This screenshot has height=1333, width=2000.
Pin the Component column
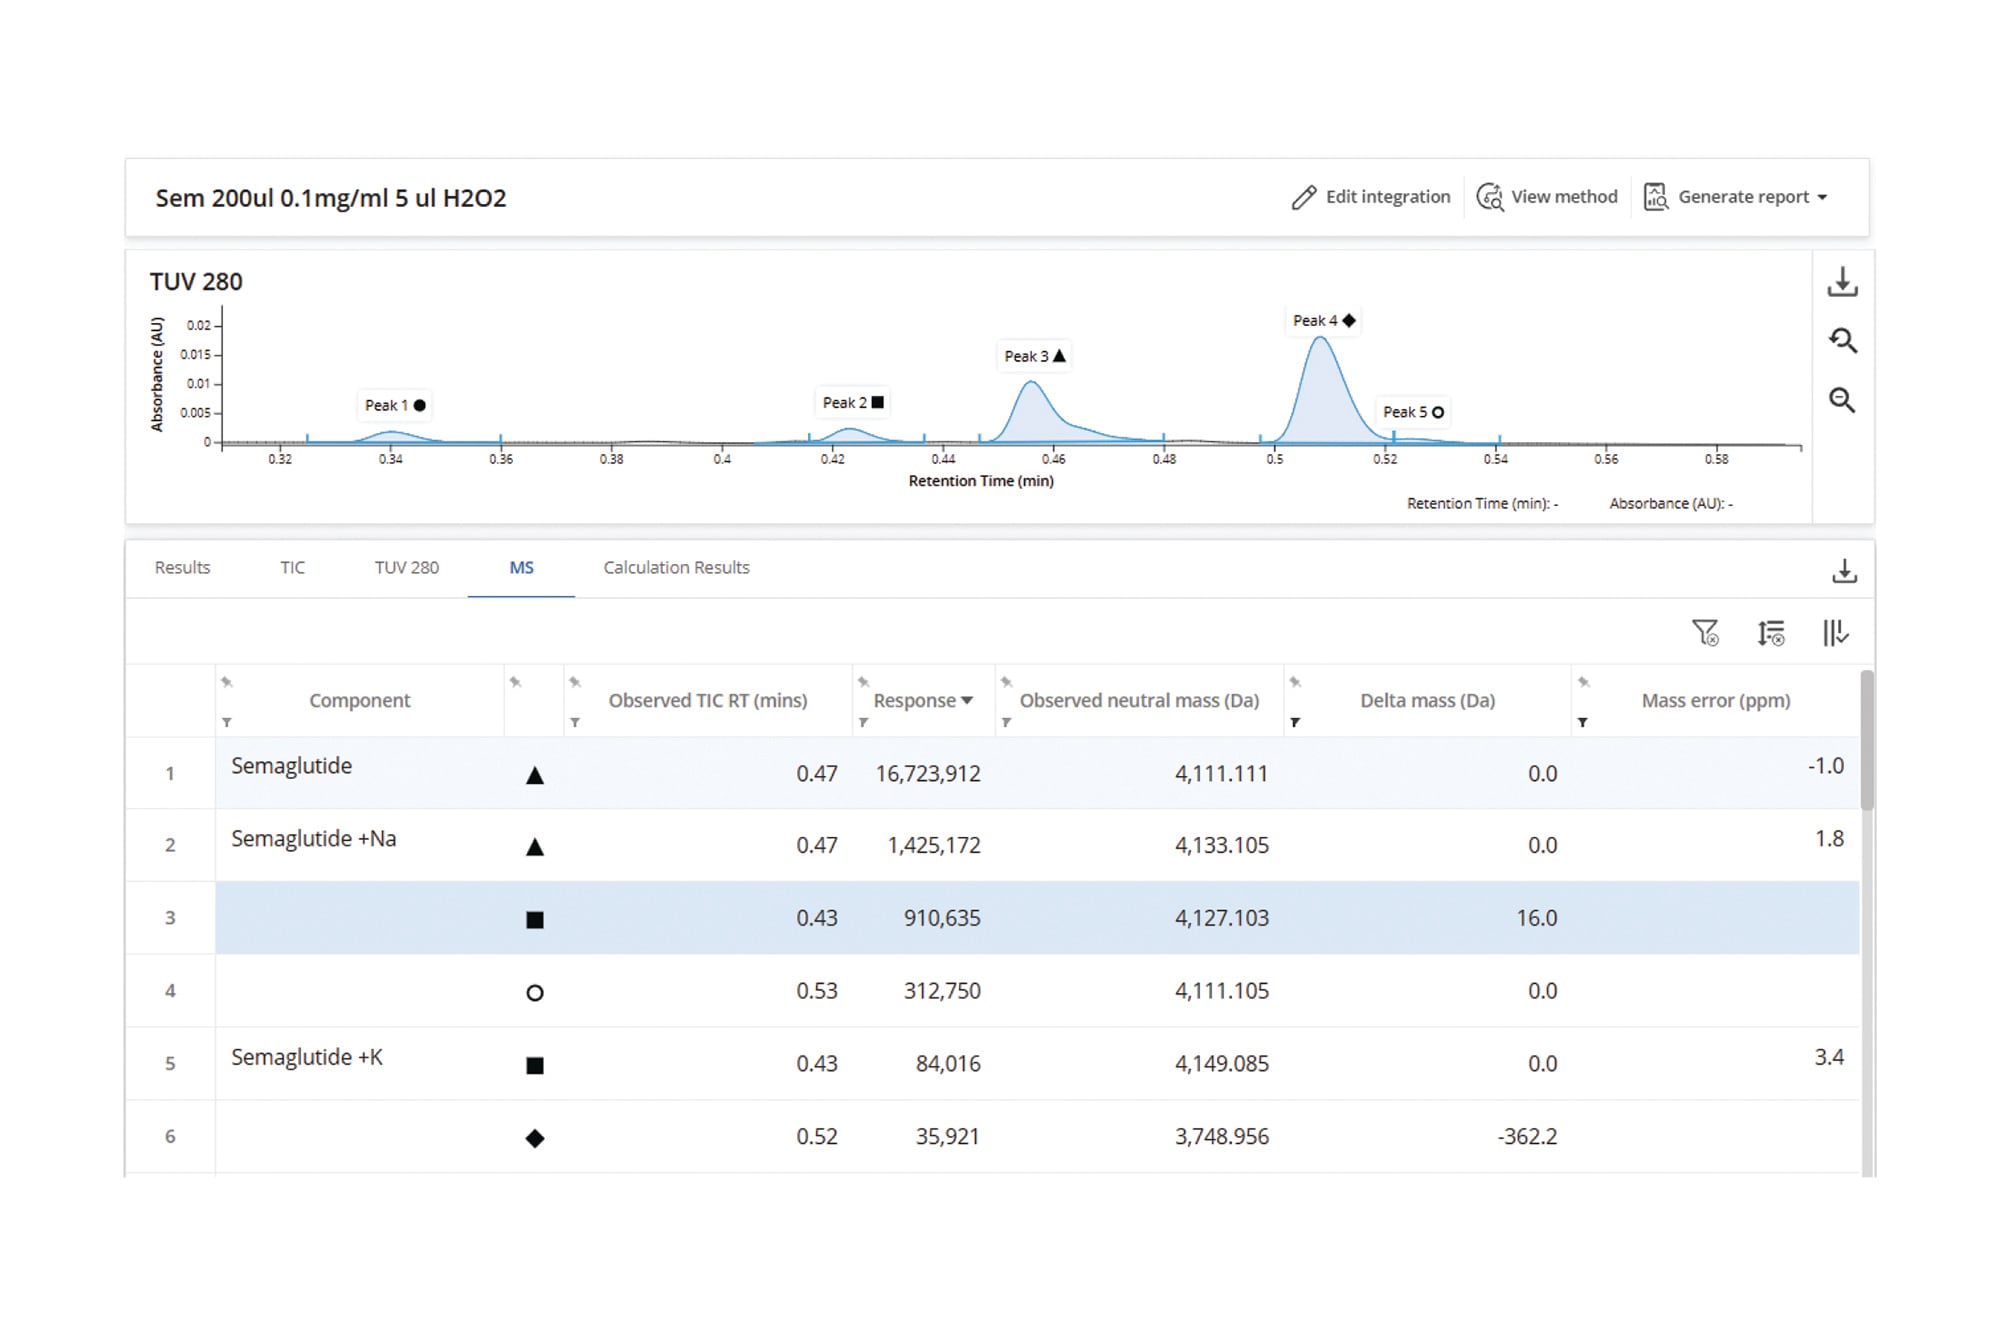pos(227,682)
